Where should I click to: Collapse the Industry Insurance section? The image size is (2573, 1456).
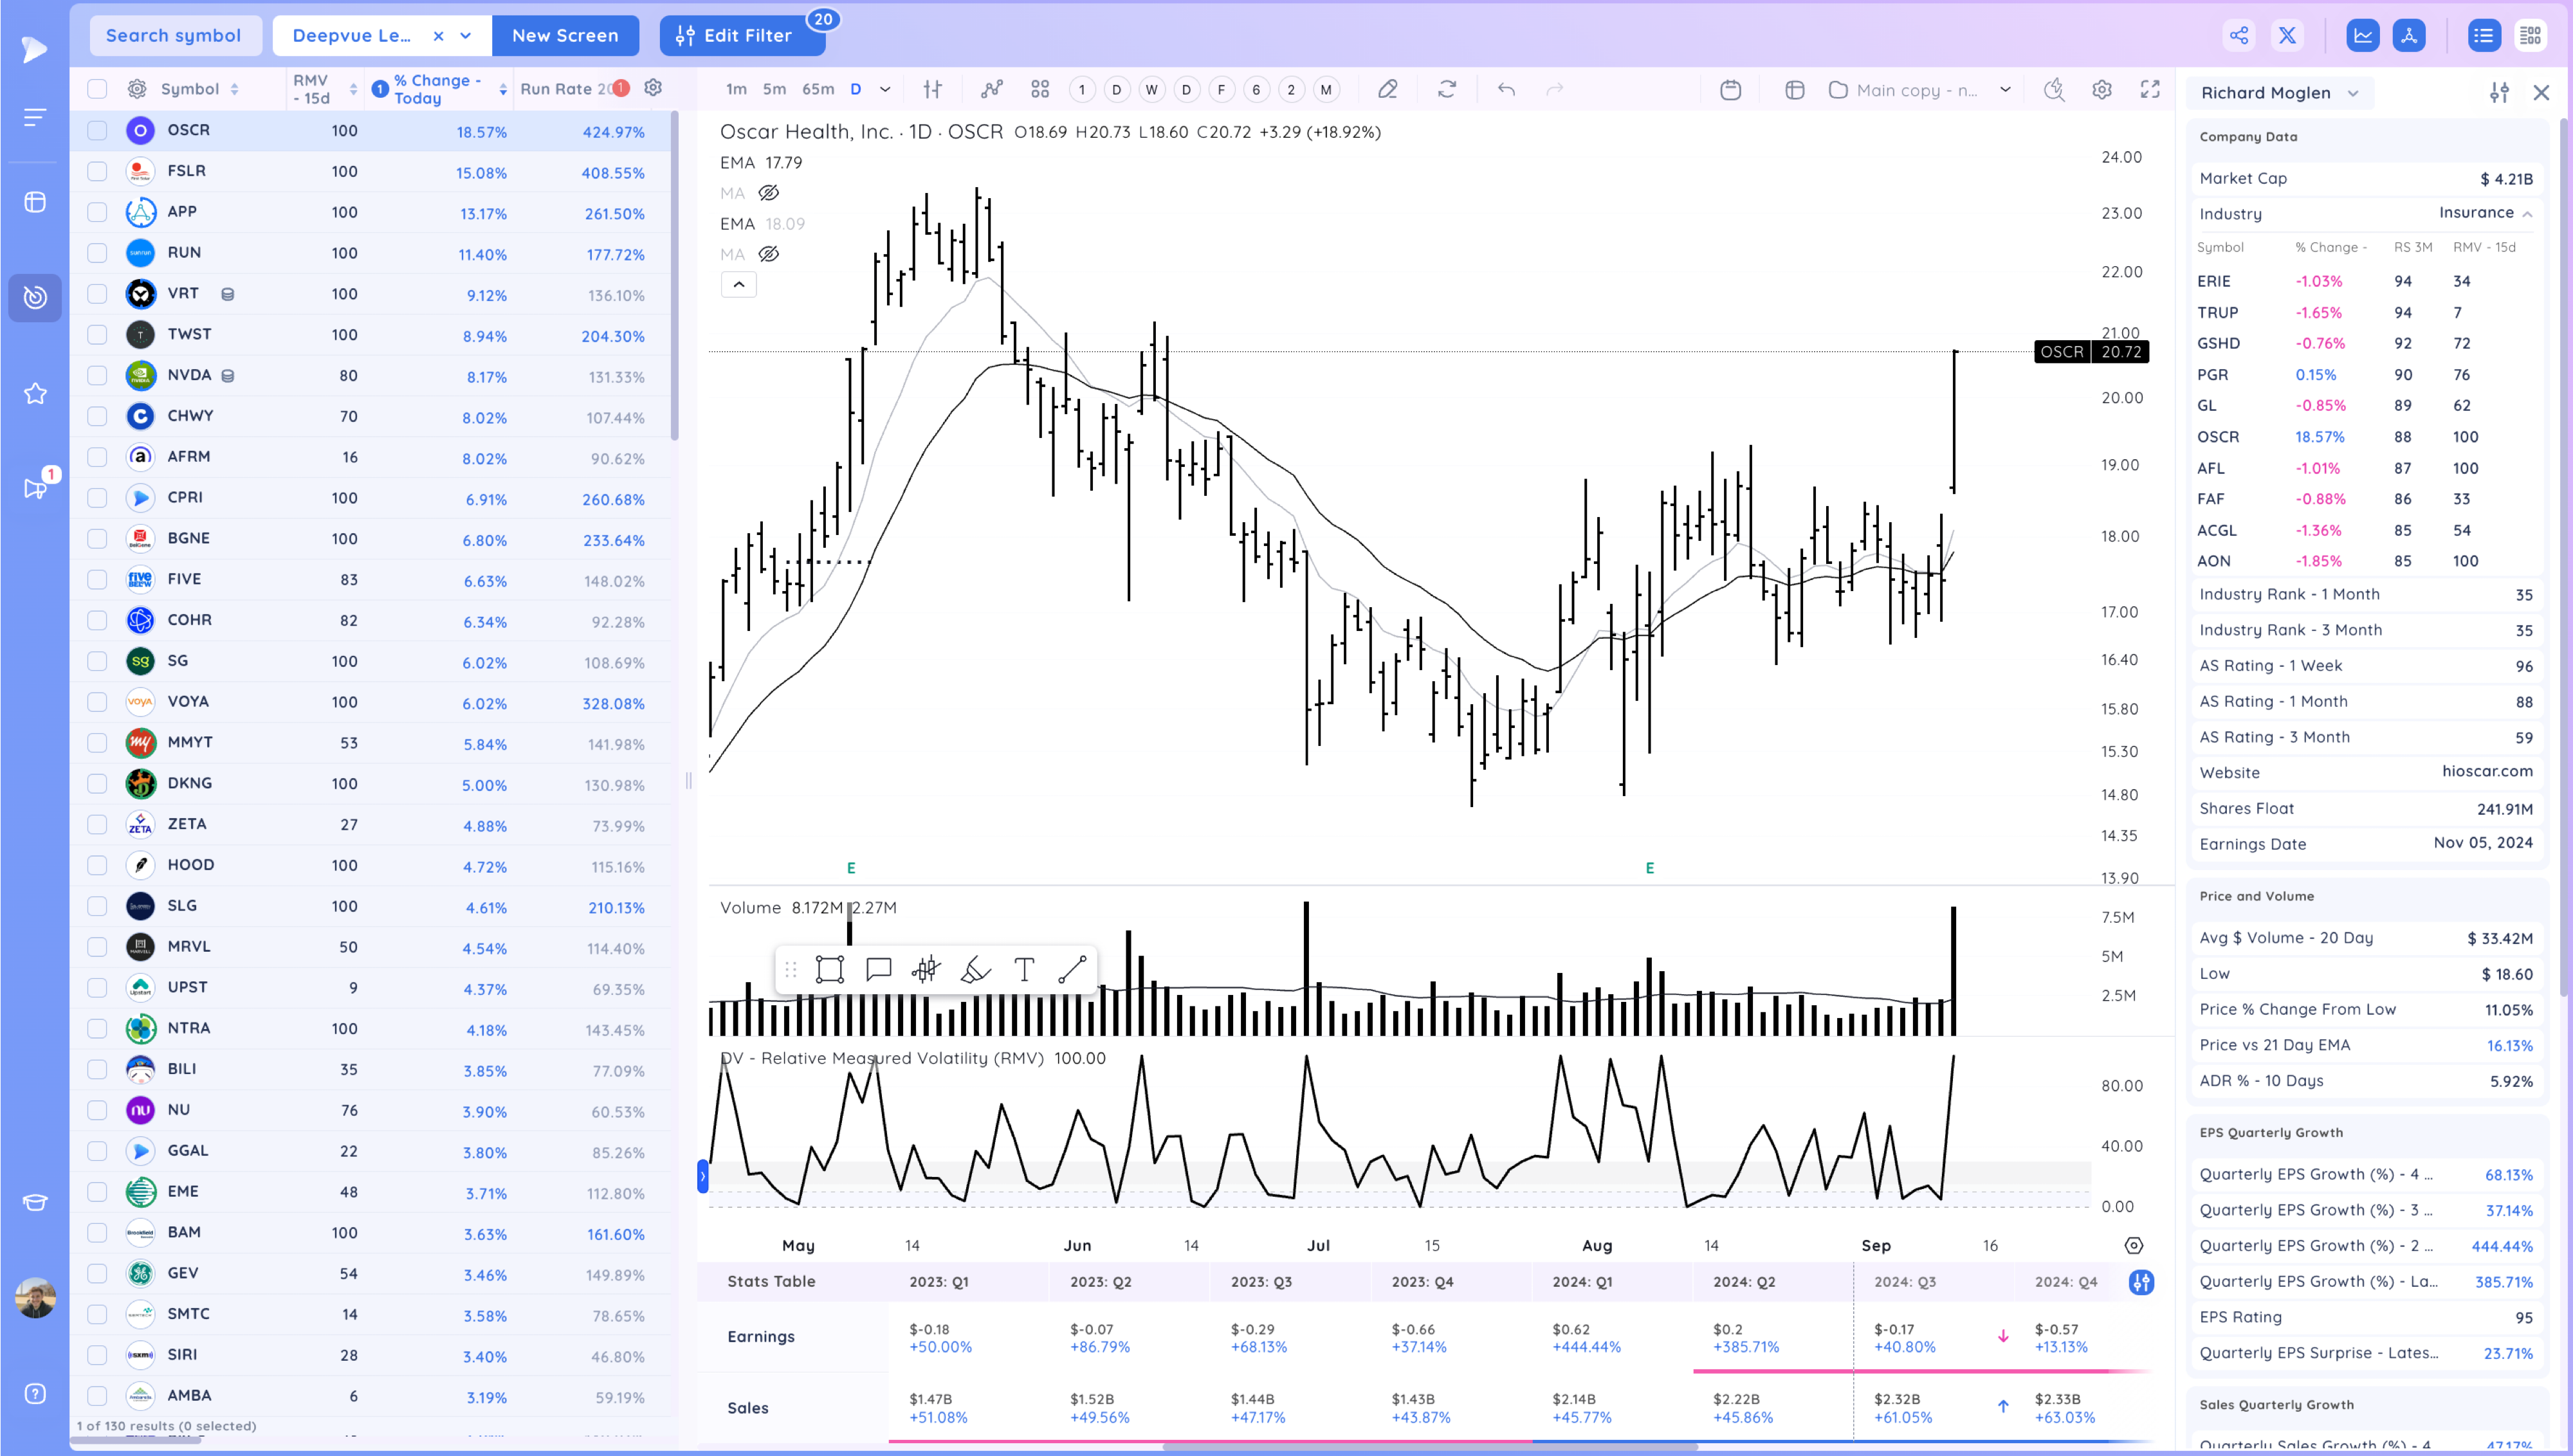pyautogui.click(x=2527, y=214)
